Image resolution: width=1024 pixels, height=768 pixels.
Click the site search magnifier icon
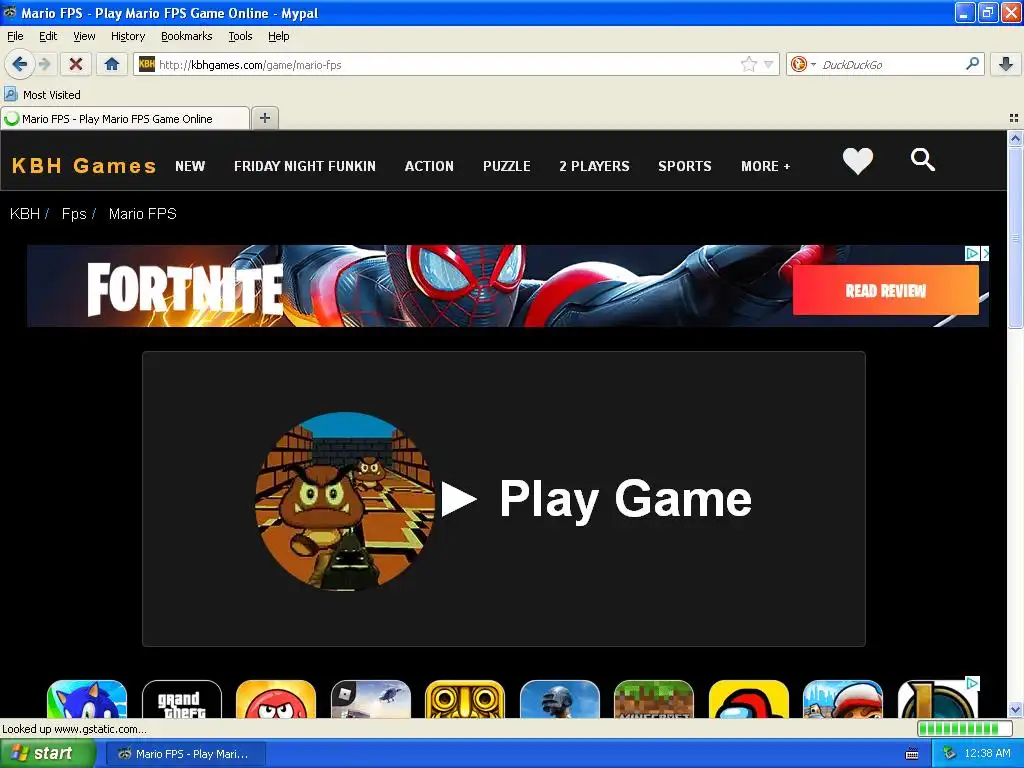tap(923, 159)
